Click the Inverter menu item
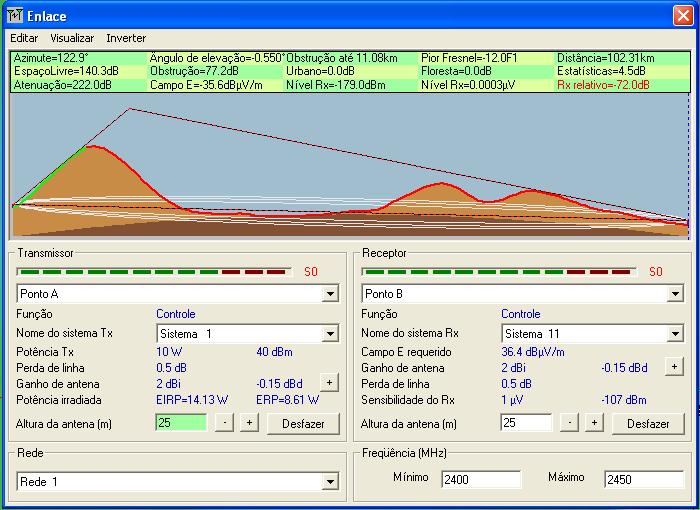The image size is (700, 510). 126,38
